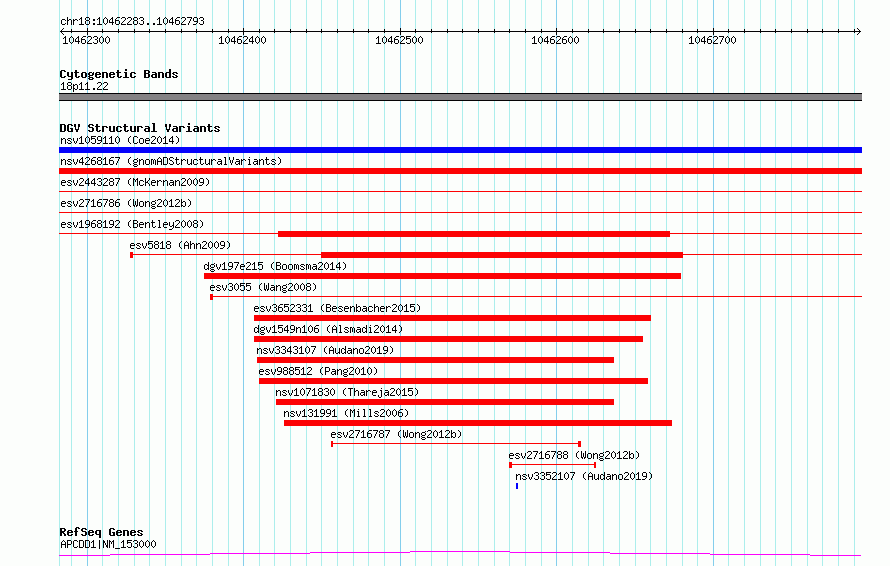Select the esv988512 red variant bar

pyautogui.click(x=454, y=381)
